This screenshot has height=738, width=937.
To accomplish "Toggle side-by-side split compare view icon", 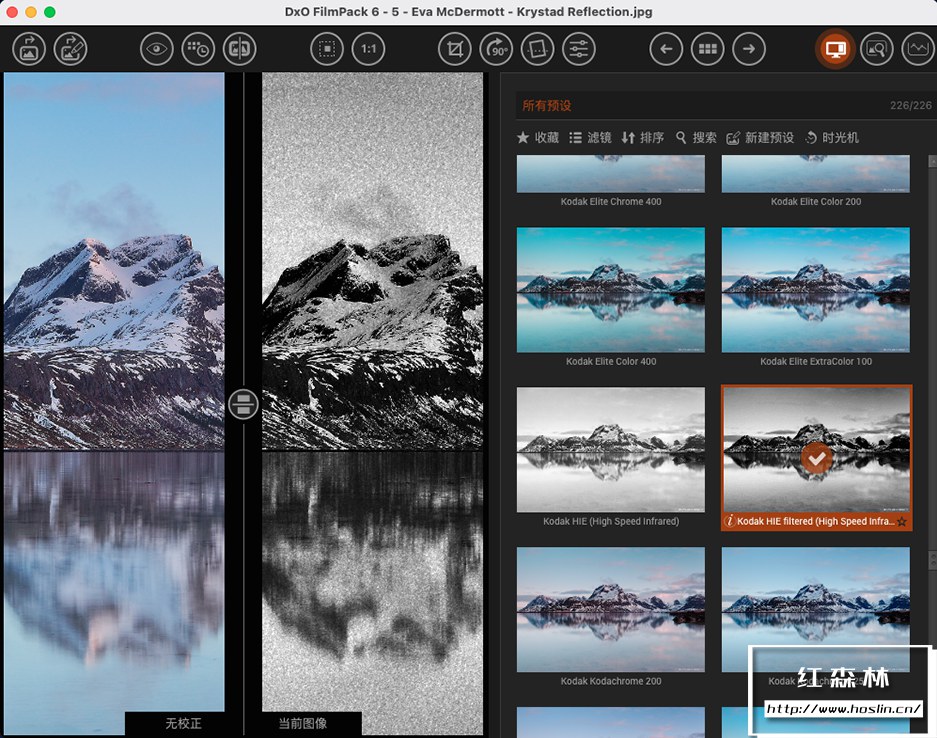I will point(240,49).
